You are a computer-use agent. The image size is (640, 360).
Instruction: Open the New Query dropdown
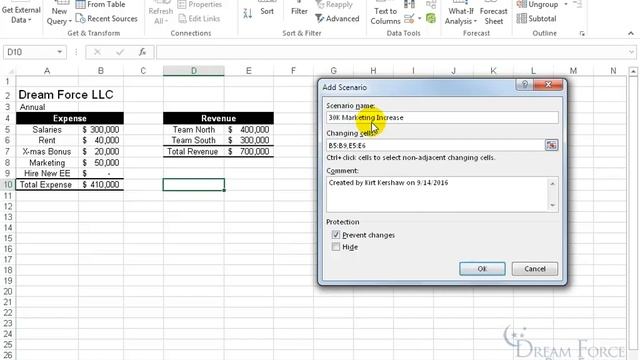click(x=59, y=16)
